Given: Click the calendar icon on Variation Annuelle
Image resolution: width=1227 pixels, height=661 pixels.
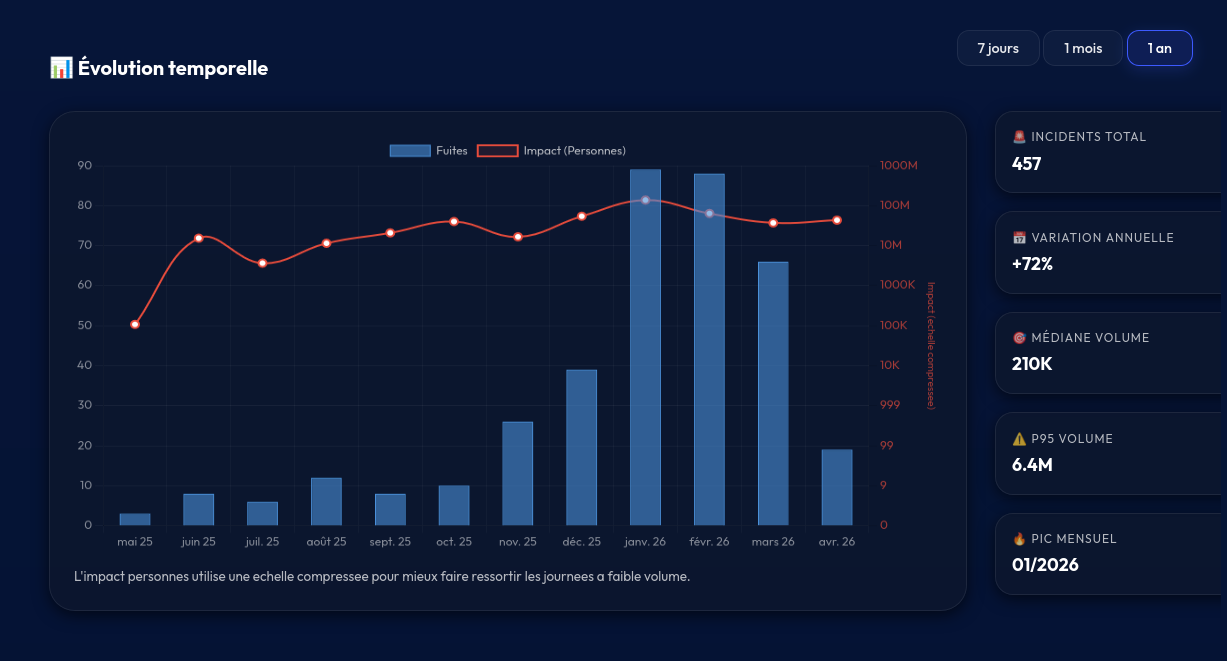Looking at the screenshot, I should pyautogui.click(x=1019, y=238).
